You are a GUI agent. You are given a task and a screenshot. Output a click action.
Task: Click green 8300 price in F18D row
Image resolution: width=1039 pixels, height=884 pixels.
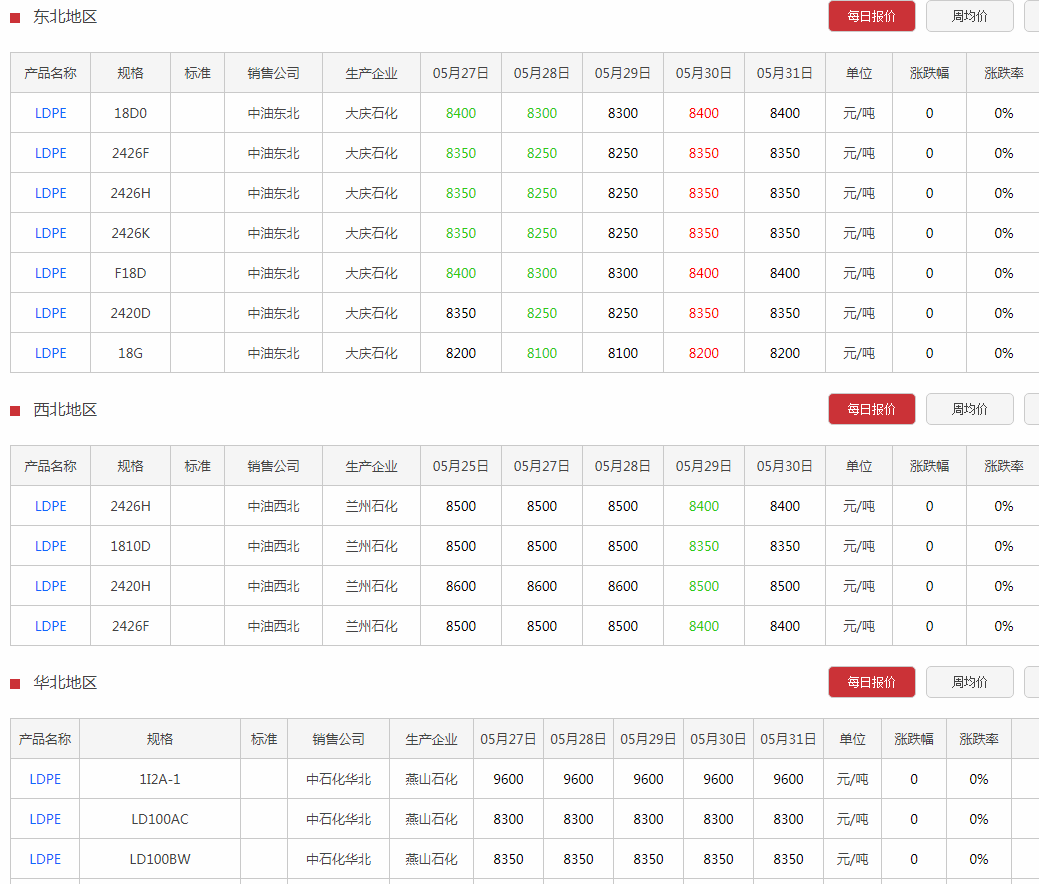(541, 273)
